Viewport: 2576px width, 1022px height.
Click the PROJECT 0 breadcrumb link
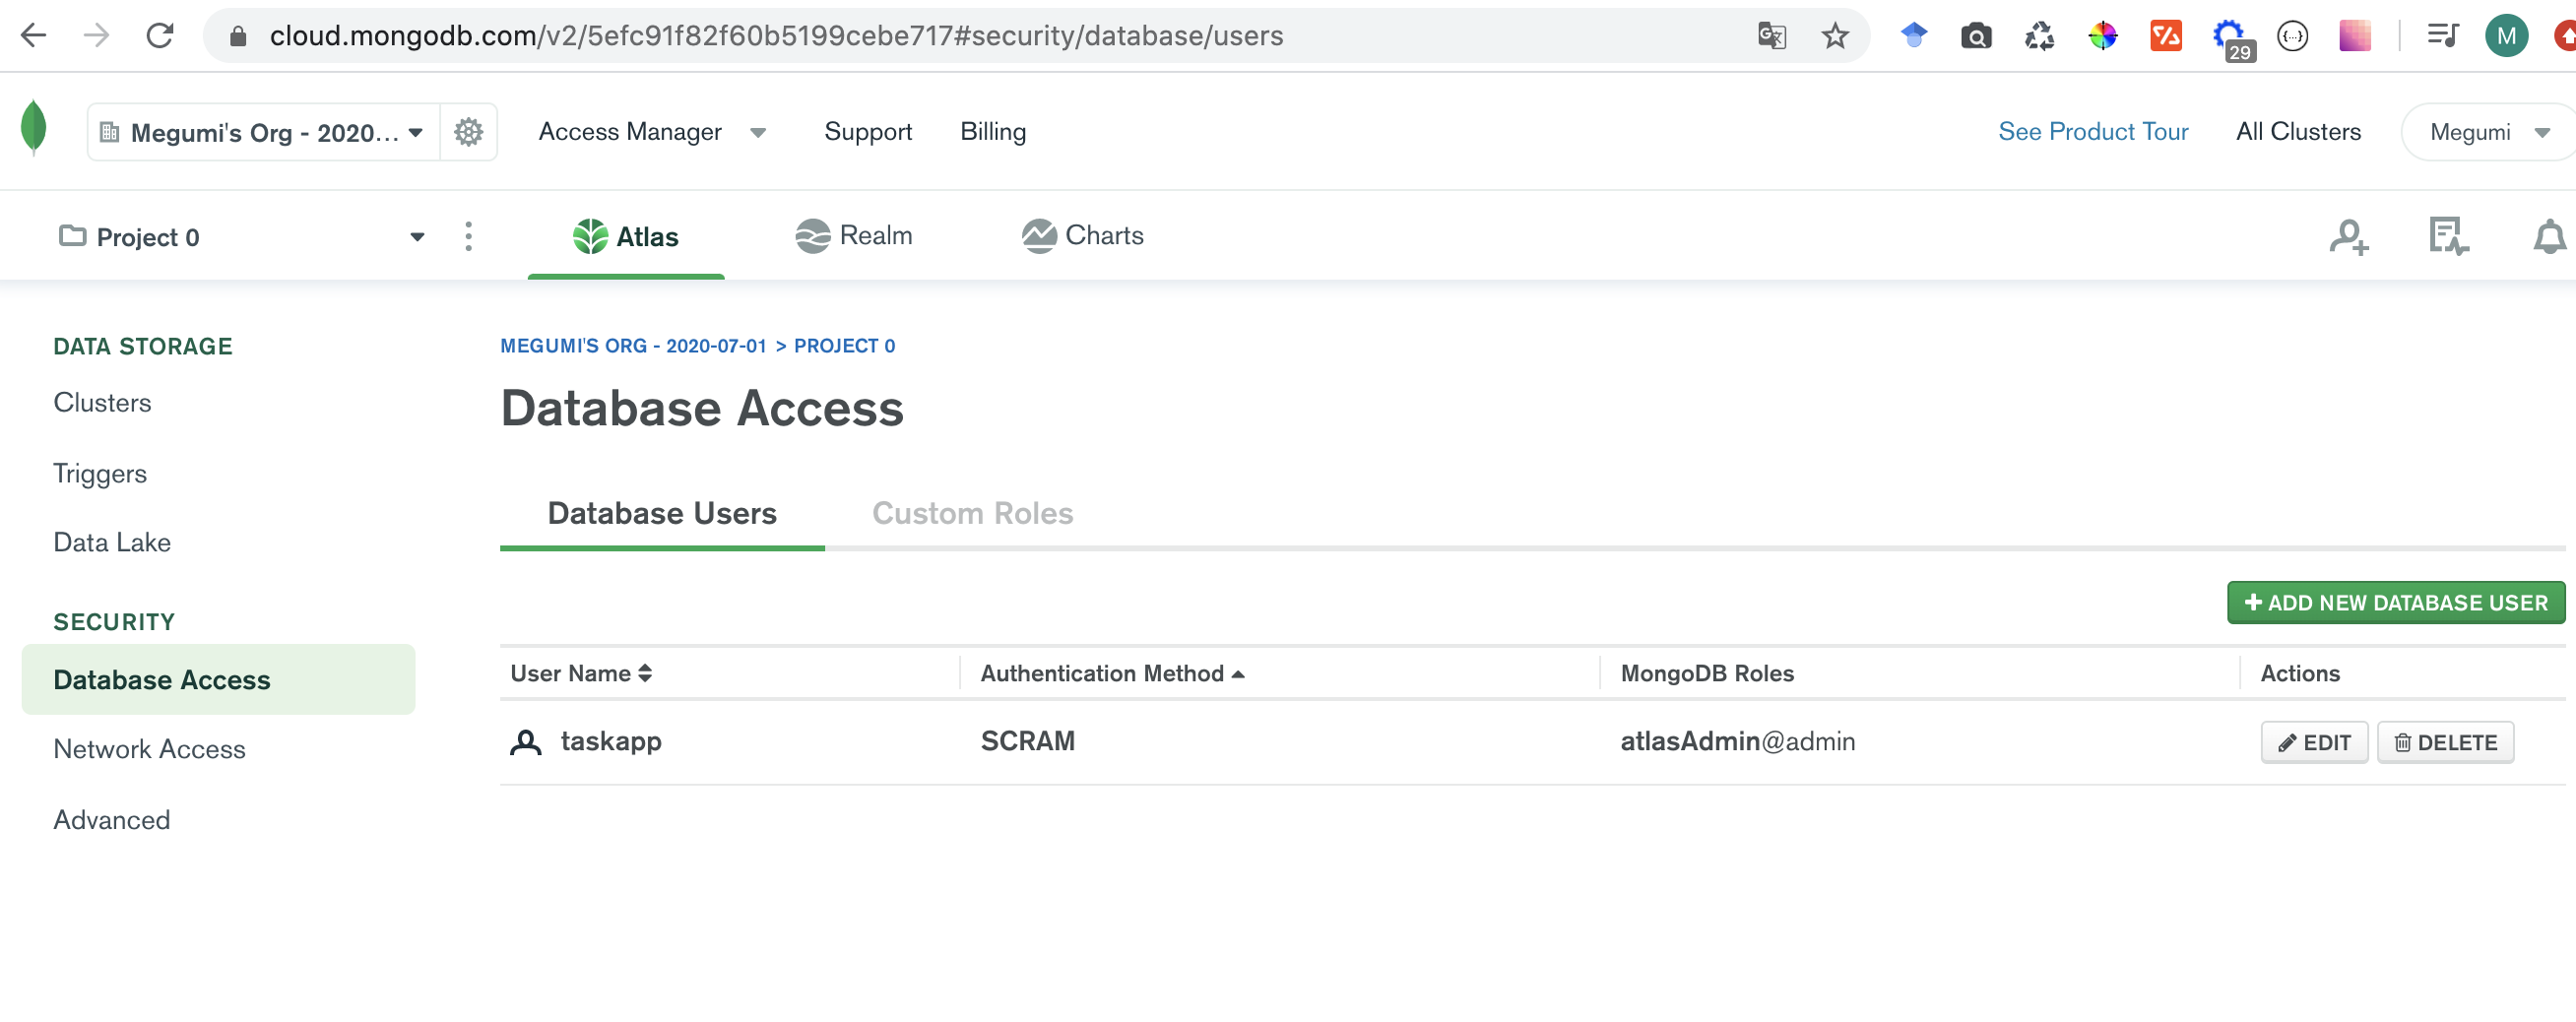[x=844, y=346]
